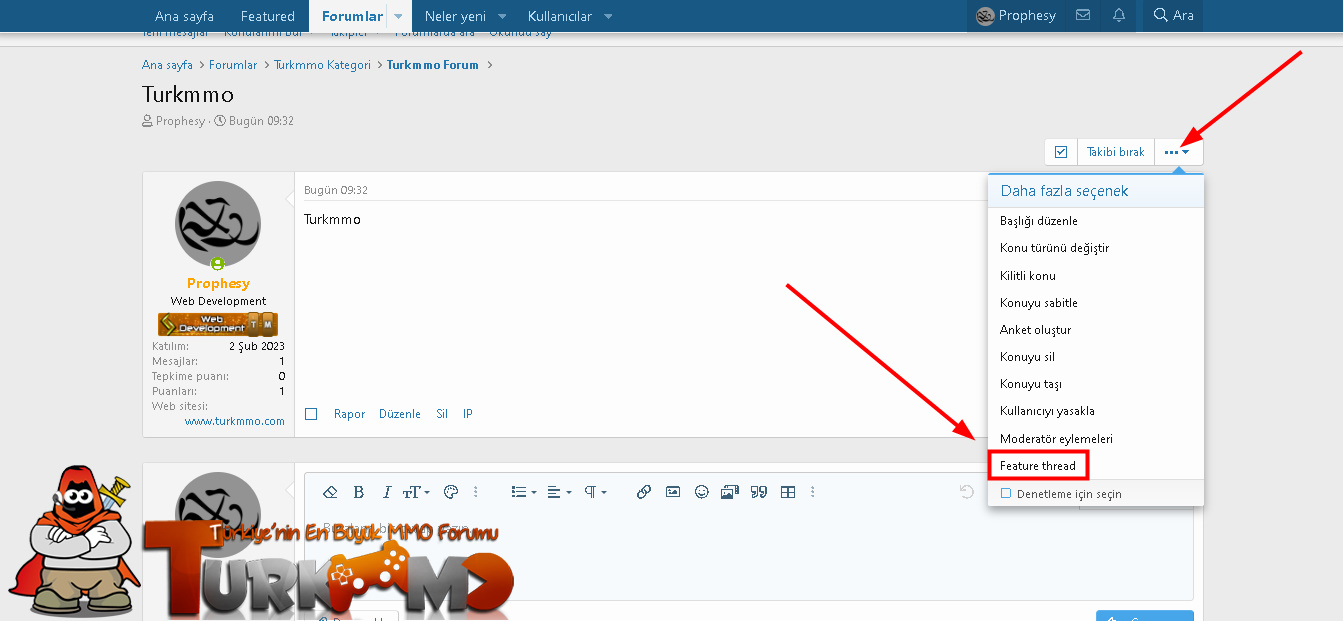Tick the checkbox beside Rapor on post
1343x621 pixels.
(311, 414)
